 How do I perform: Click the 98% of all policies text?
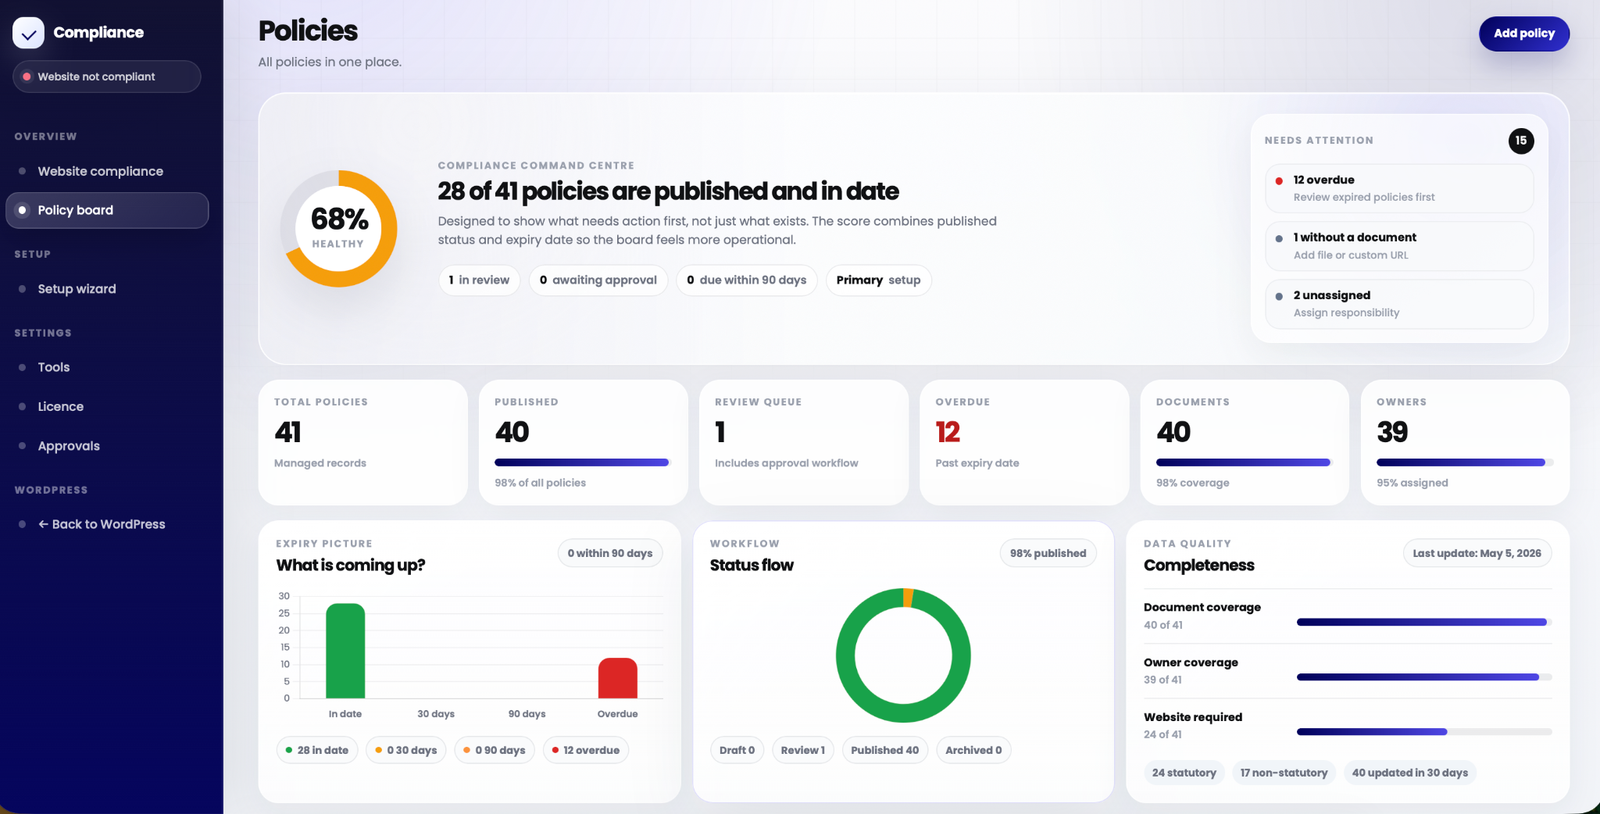point(540,483)
